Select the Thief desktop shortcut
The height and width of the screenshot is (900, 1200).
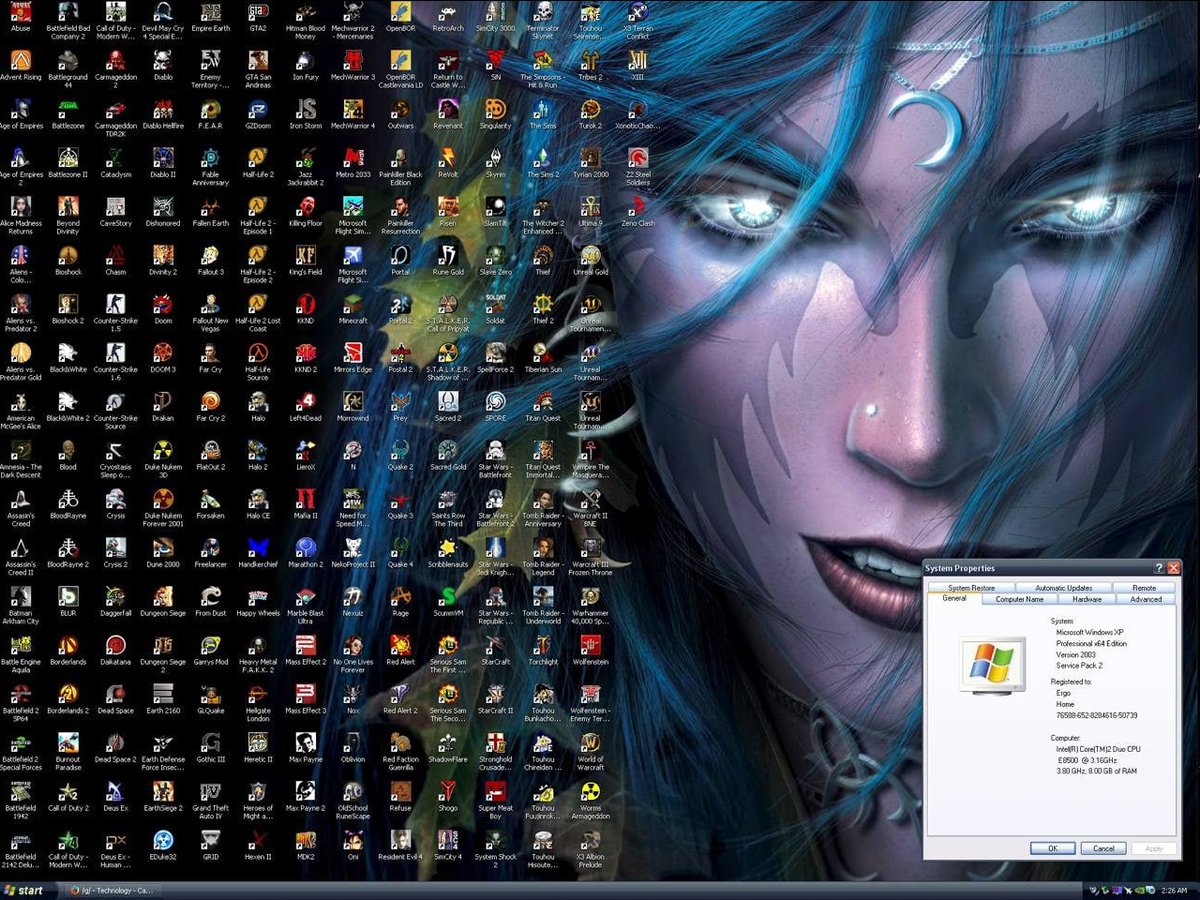(x=543, y=260)
